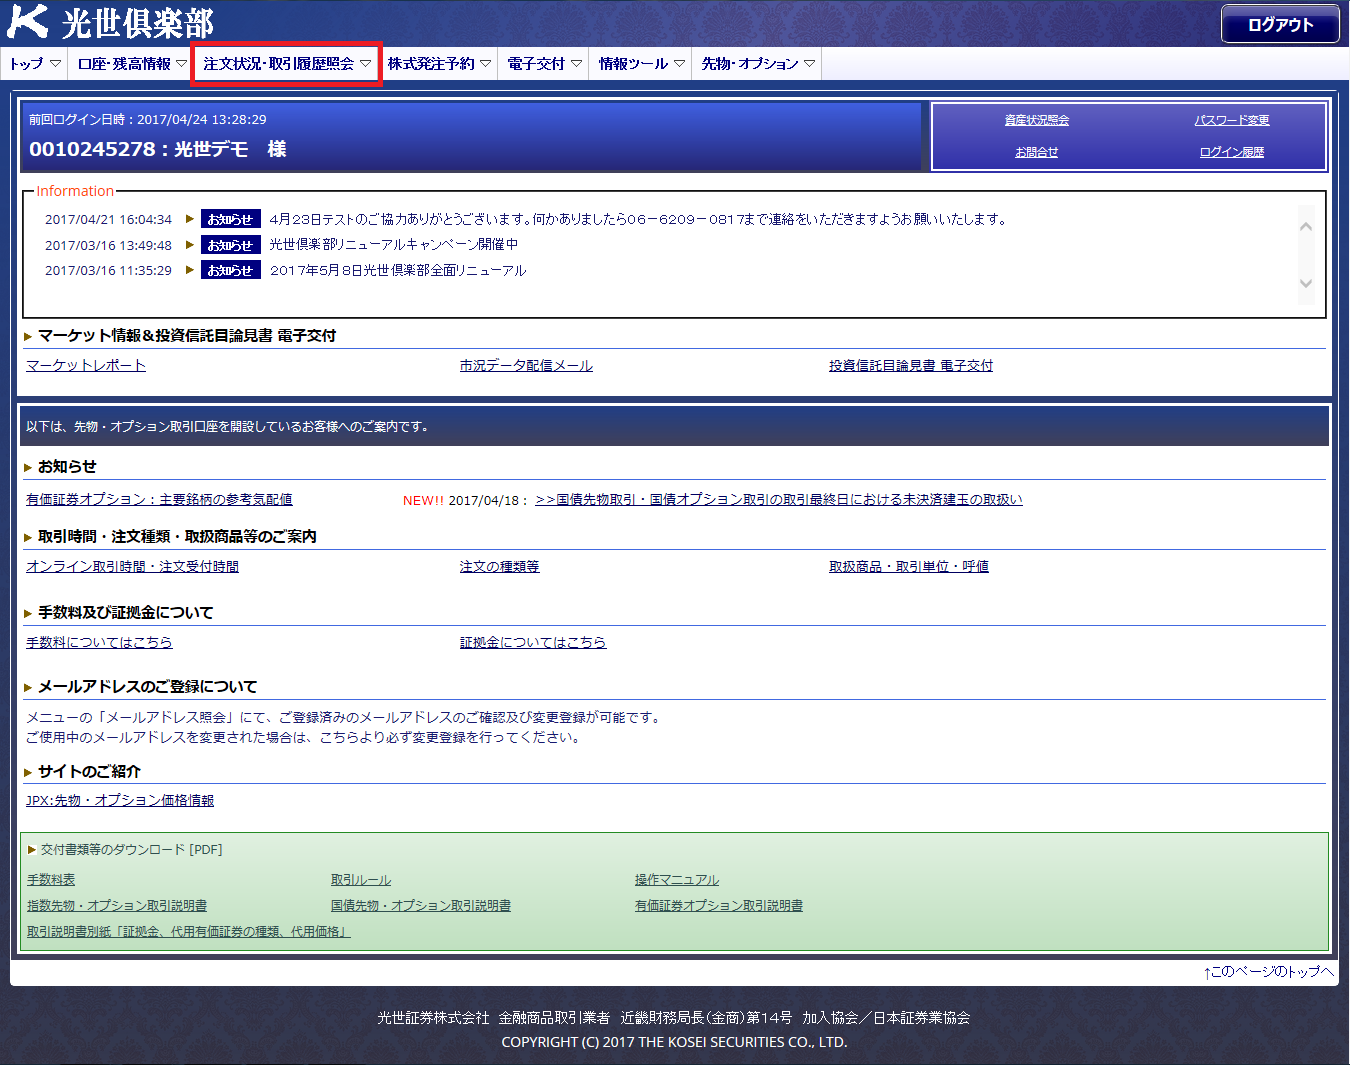
Task: Open the トップ menu
Action: [34, 63]
